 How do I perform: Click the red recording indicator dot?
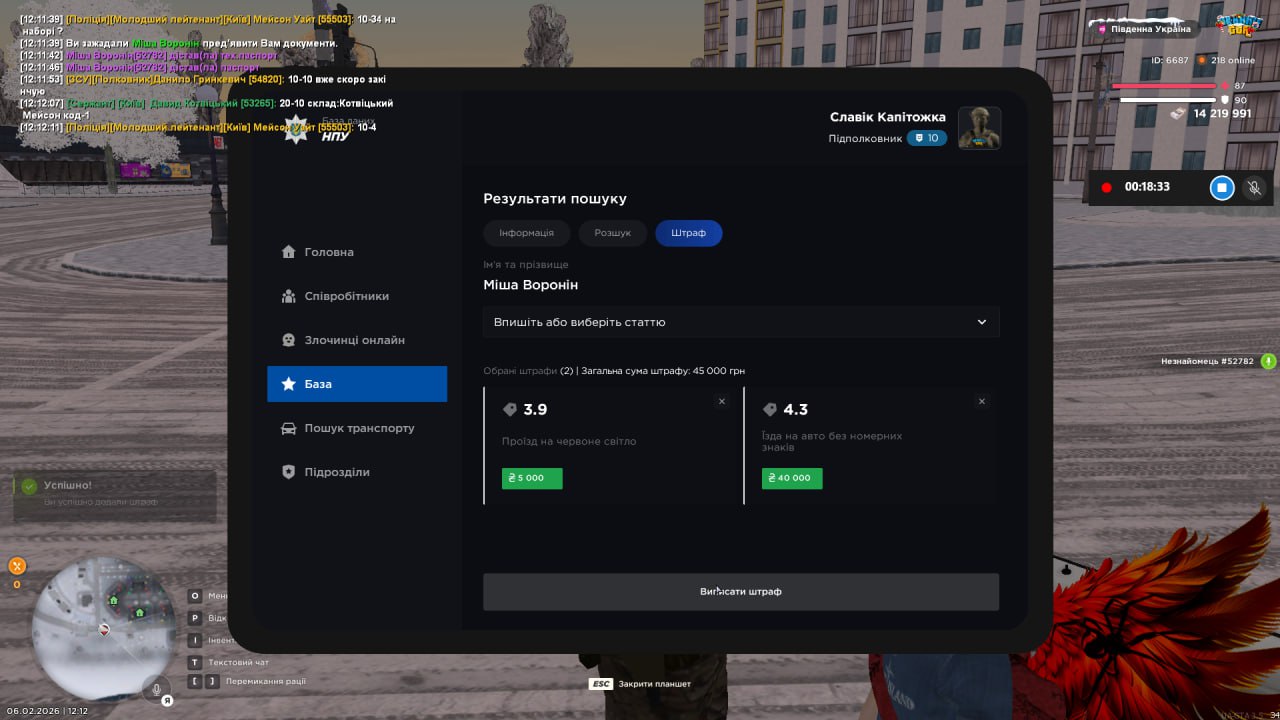pyautogui.click(x=1107, y=187)
